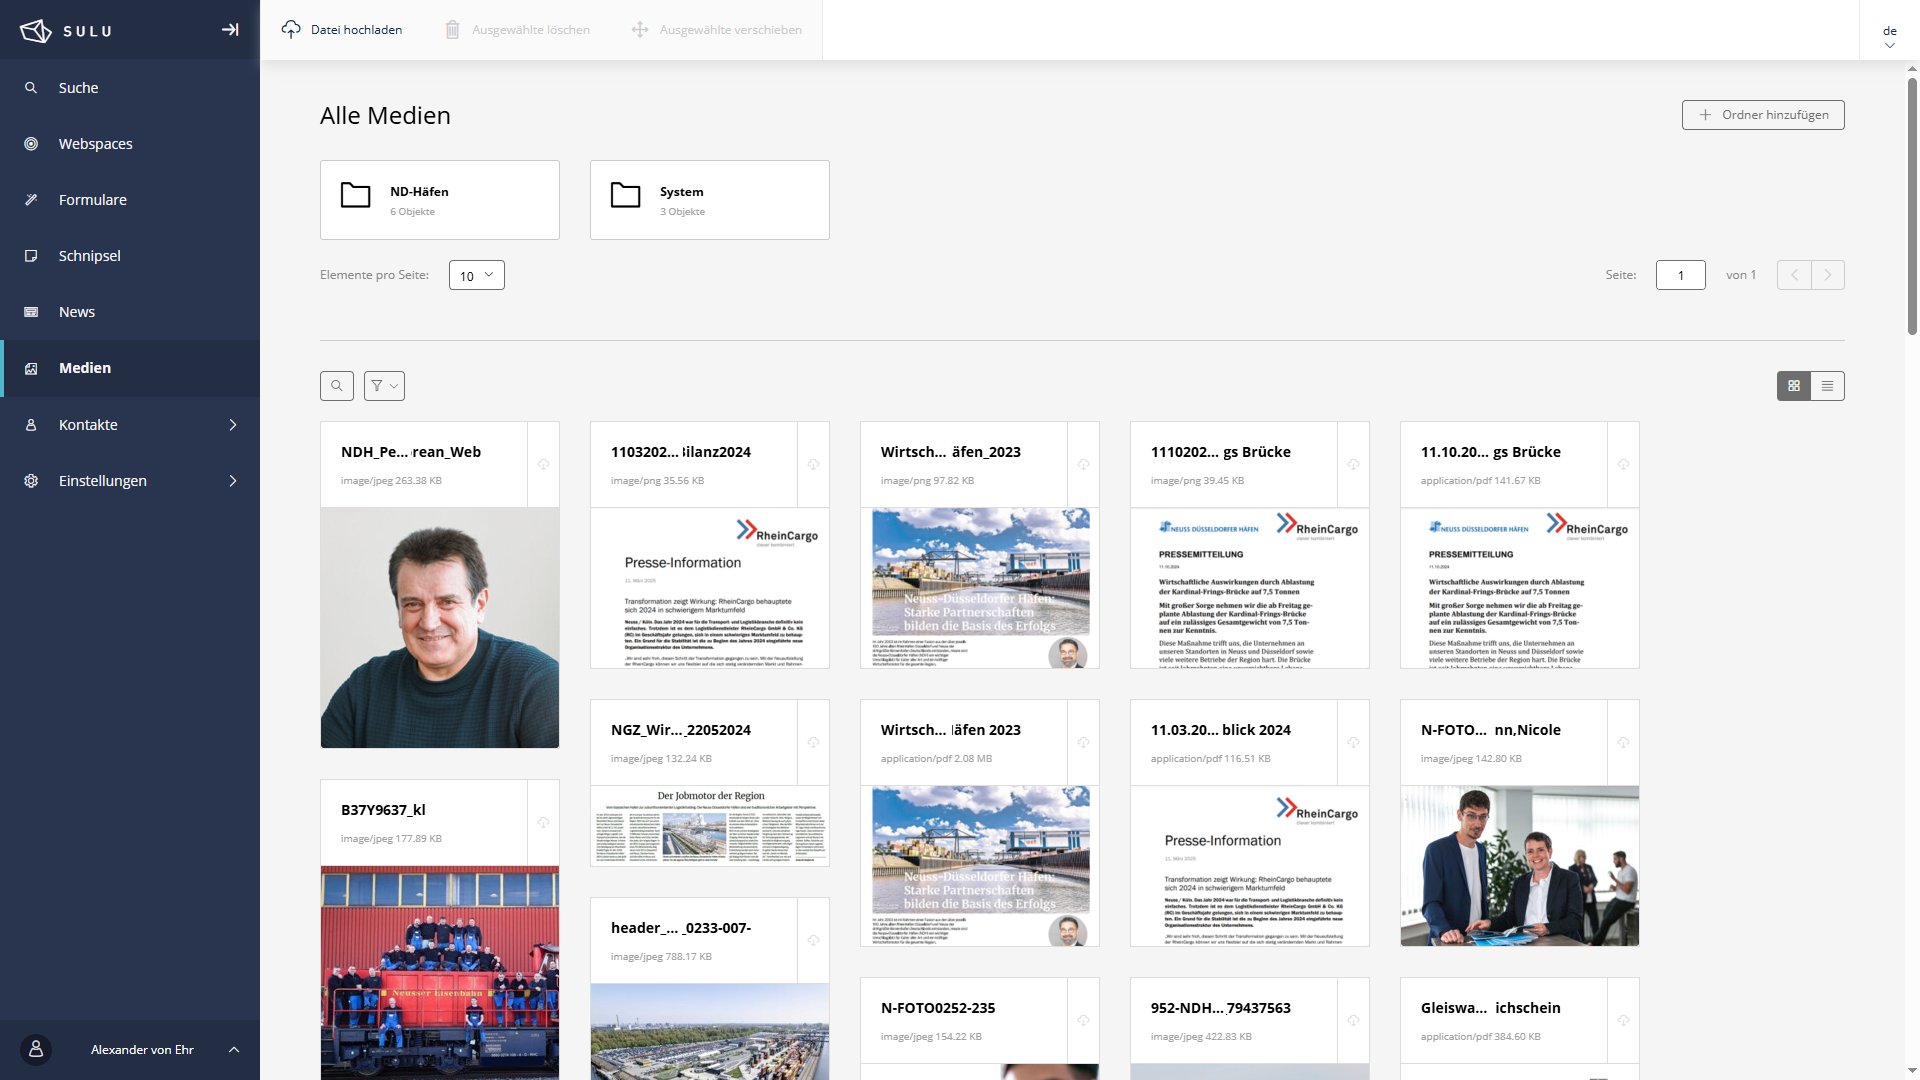Open Webspaces in the sidebar
Image resolution: width=1920 pixels, height=1080 pixels.
[x=95, y=144]
